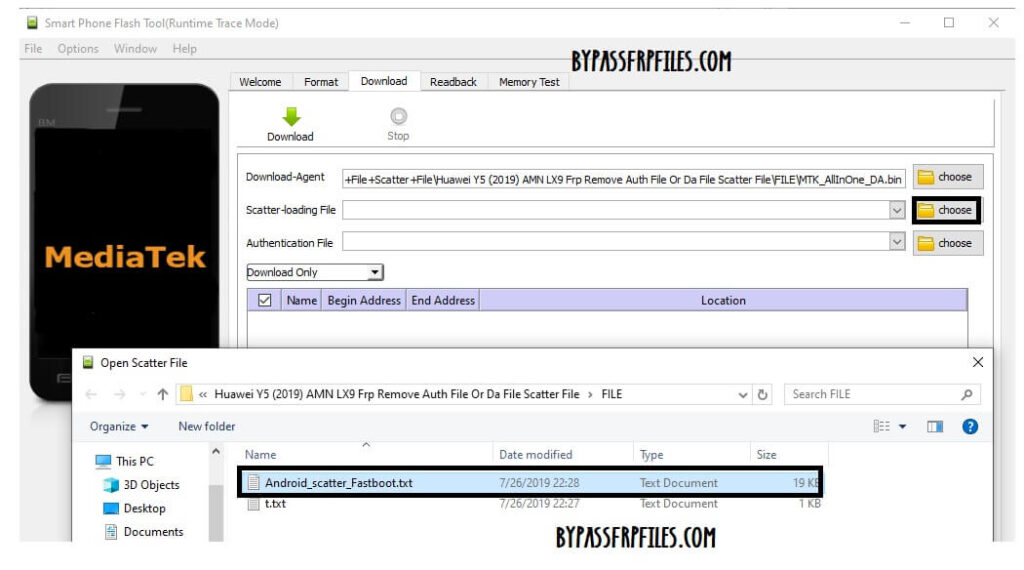Go up one folder level arrow
1024x570 pixels.
(x=162, y=394)
